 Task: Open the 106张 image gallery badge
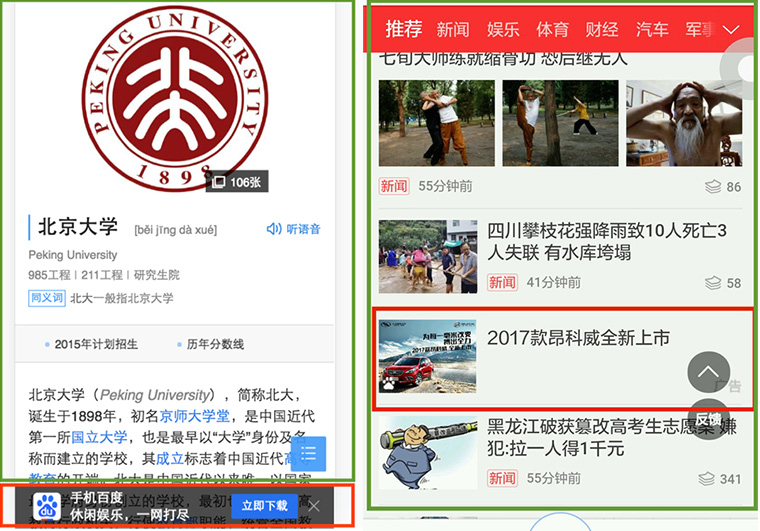(237, 182)
